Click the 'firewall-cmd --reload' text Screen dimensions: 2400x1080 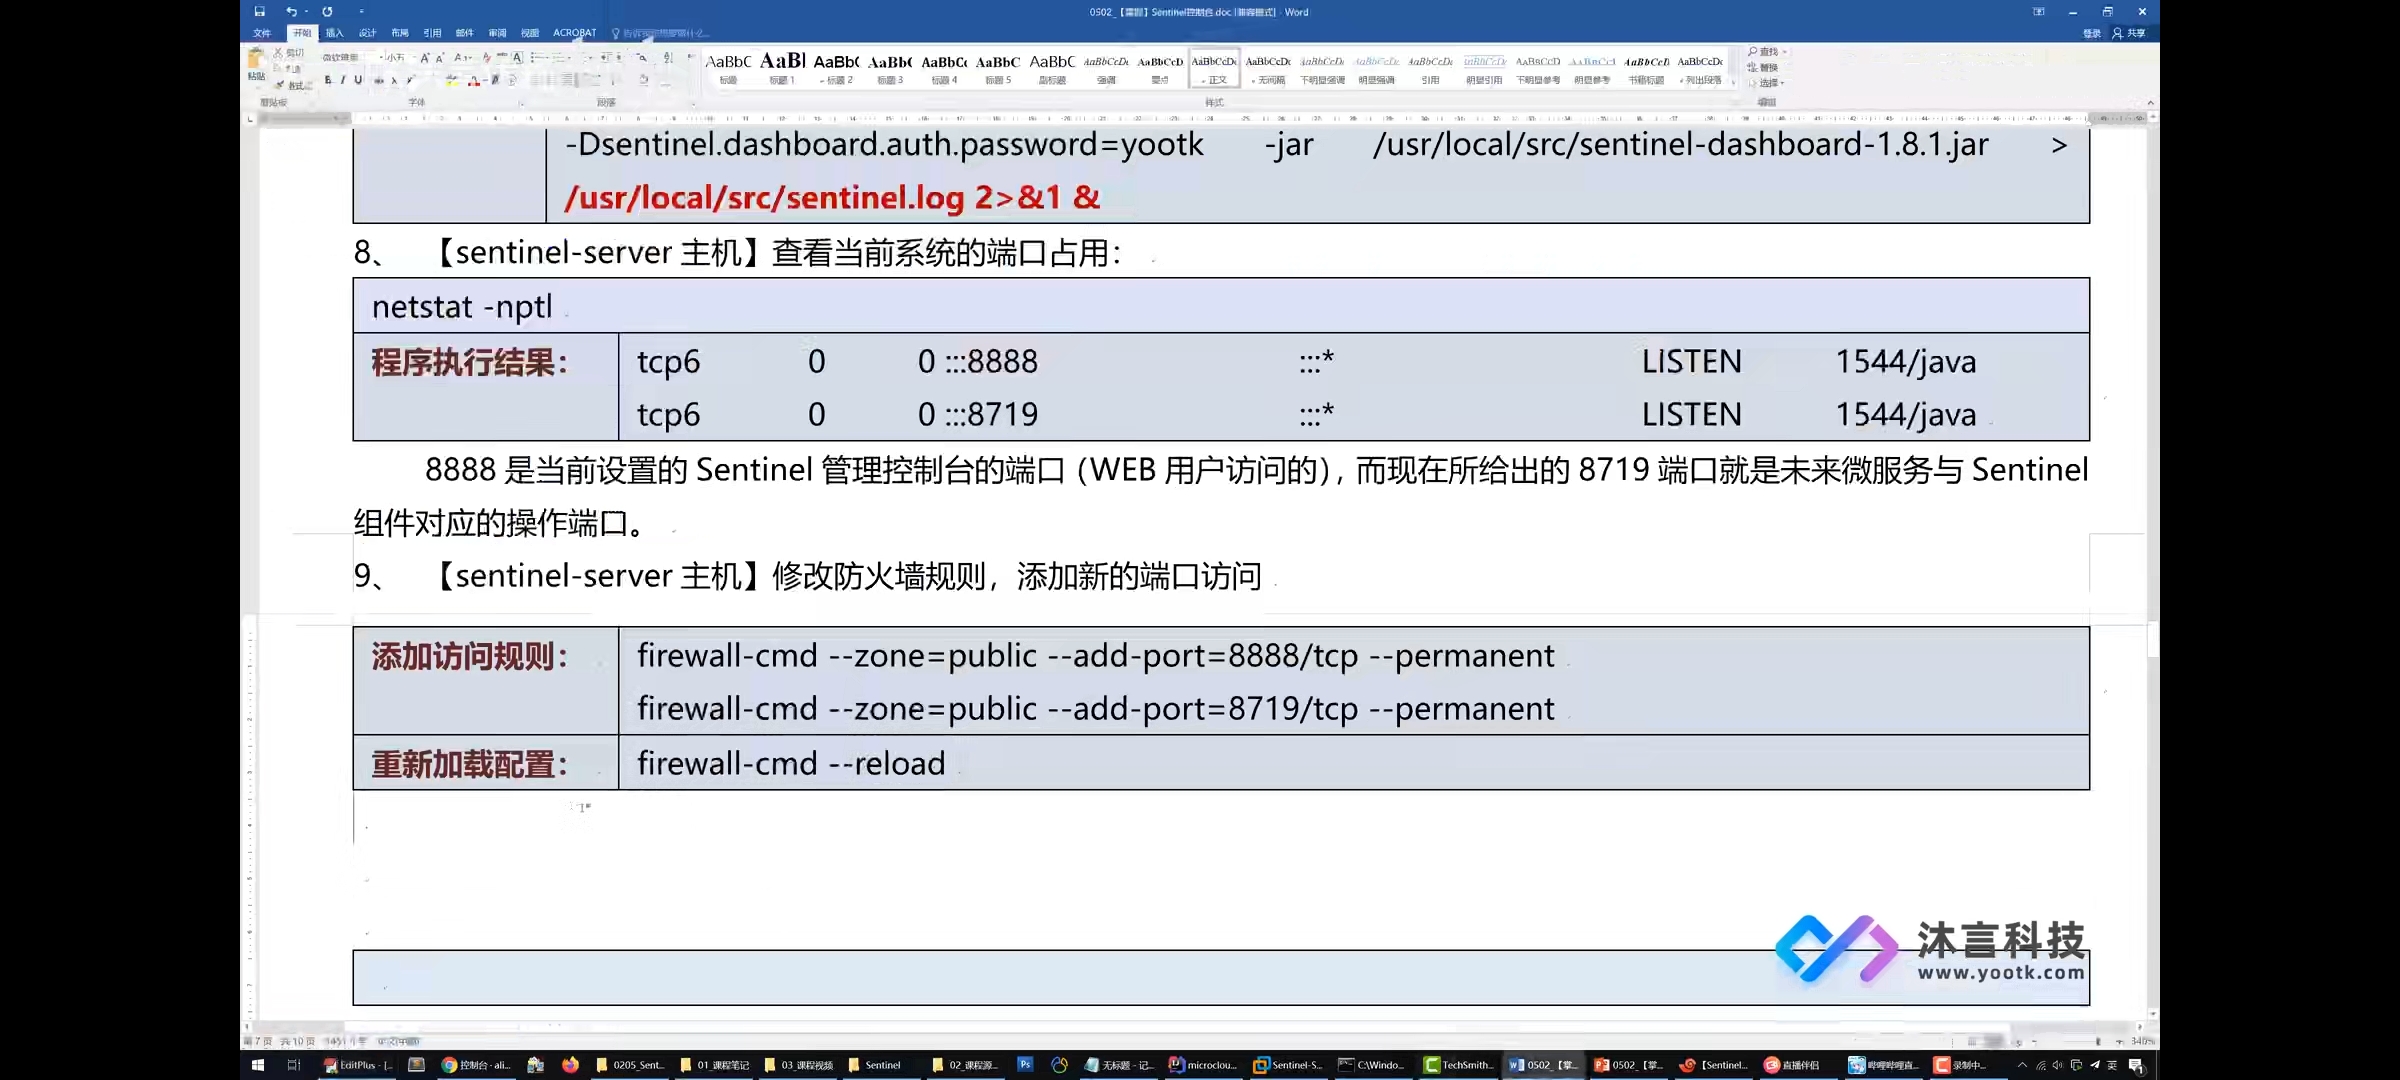[x=791, y=763]
